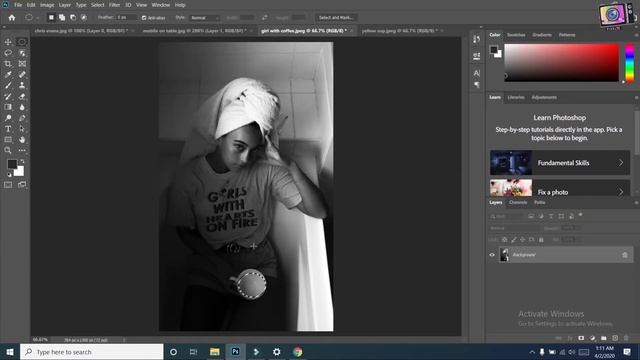640x360 pixels.
Task: Hide the Background layer visibility eye
Action: click(x=492, y=255)
